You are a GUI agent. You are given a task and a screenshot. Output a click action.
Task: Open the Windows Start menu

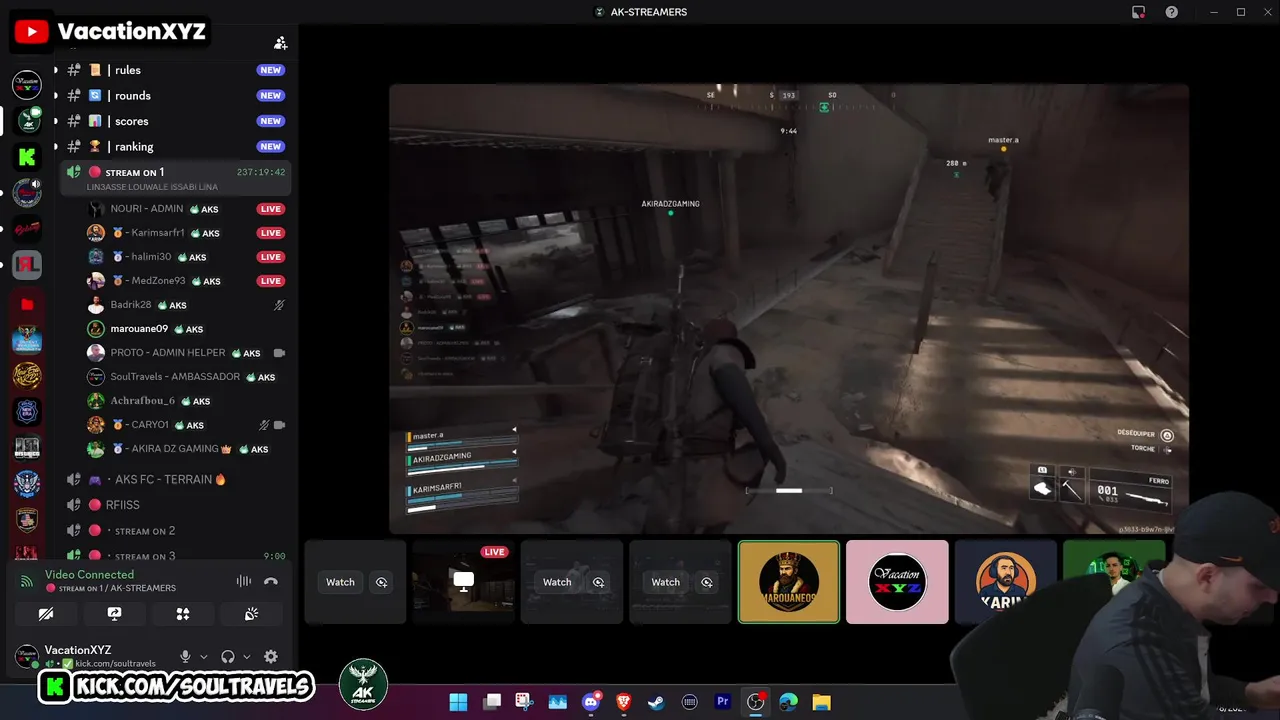click(x=458, y=702)
